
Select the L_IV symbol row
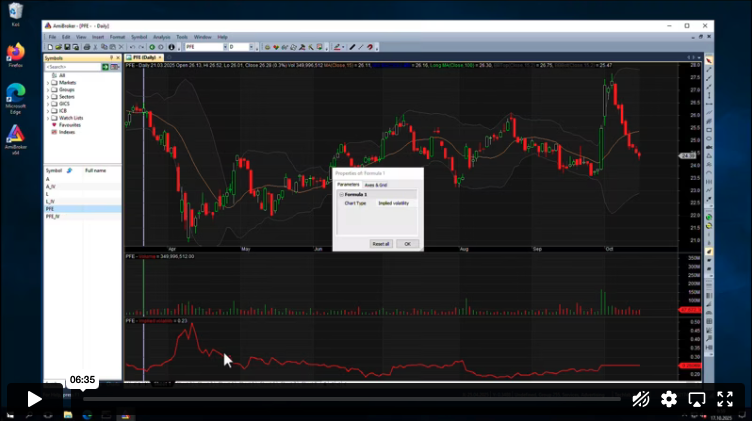tap(82, 202)
